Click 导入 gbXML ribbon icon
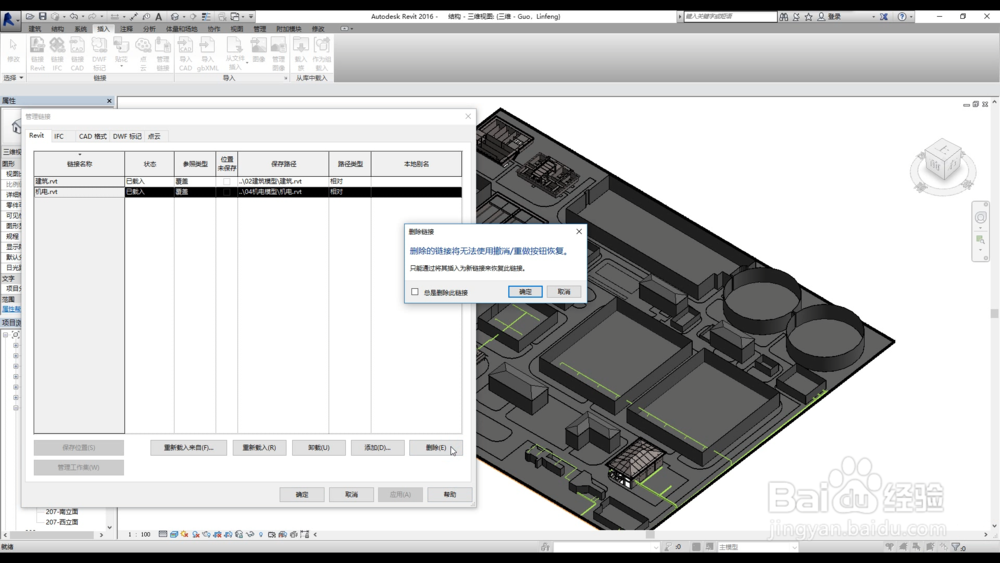1000x563 pixels. [207, 53]
